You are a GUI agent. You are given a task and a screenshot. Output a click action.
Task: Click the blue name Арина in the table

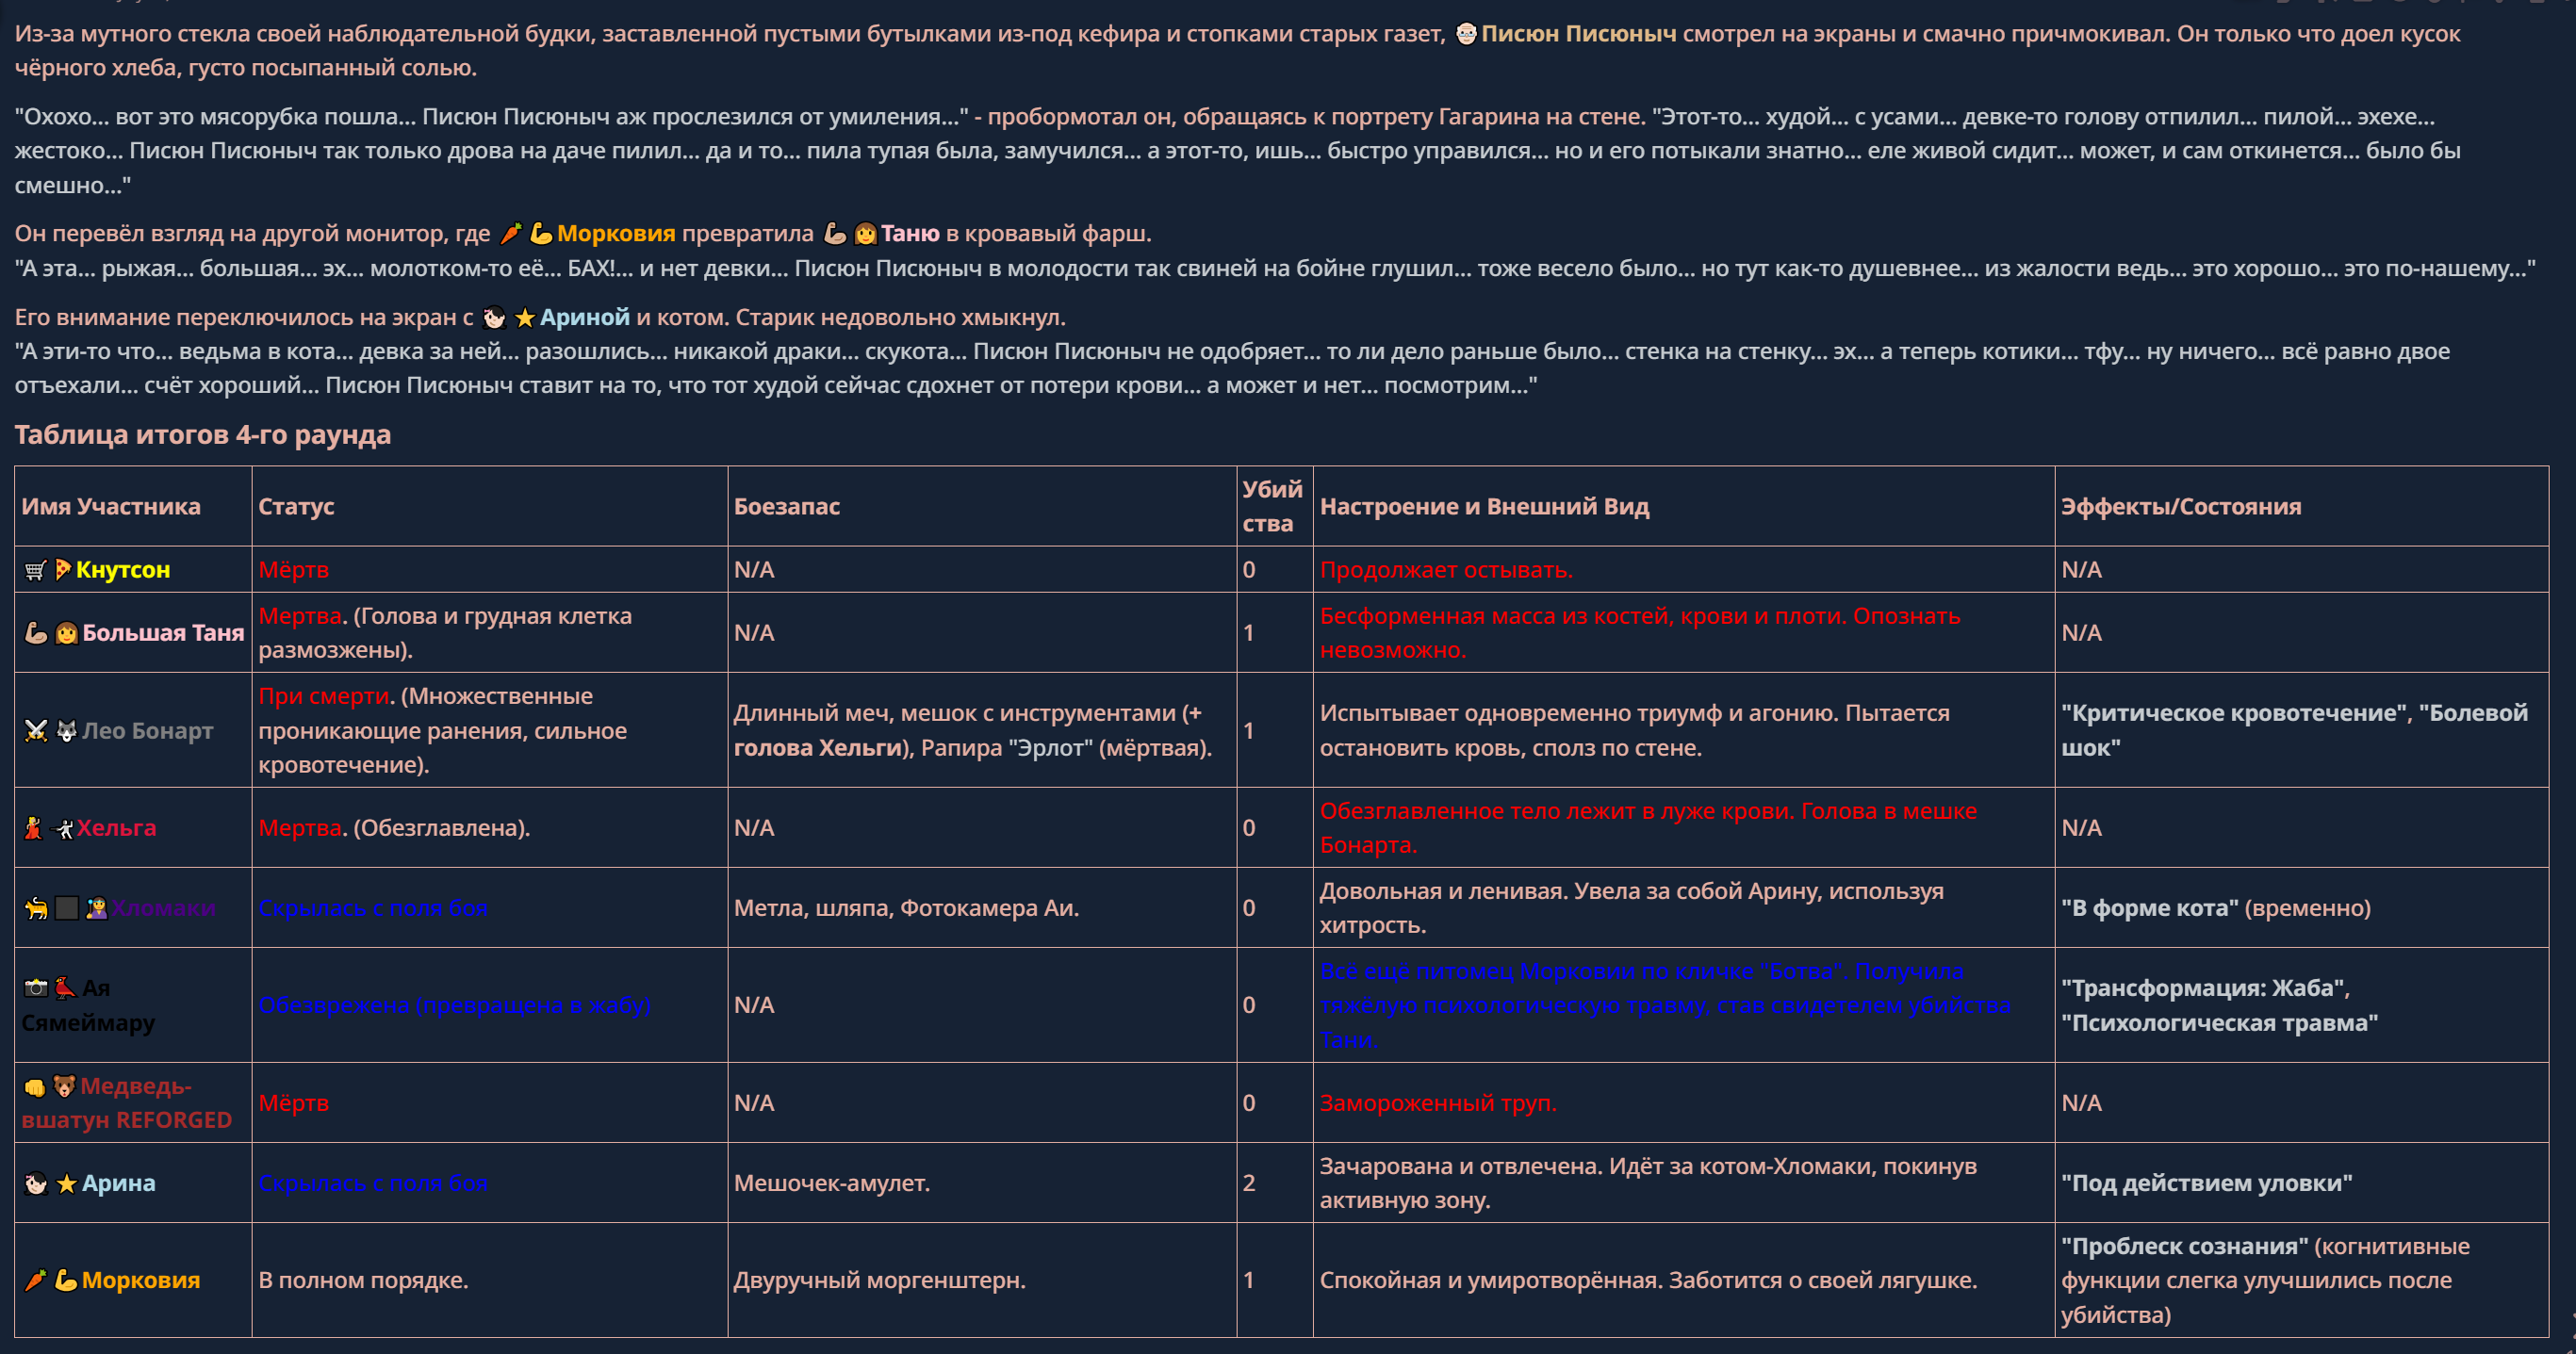coord(118,1183)
